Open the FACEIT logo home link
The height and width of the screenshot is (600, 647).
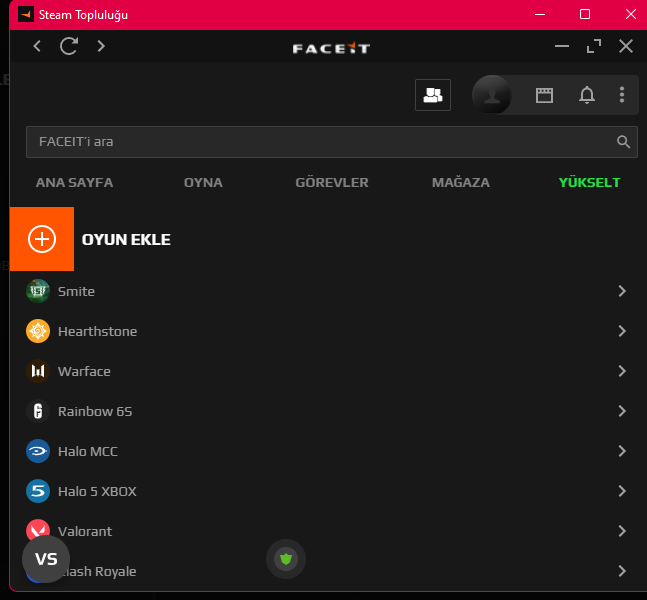click(x=331, y=48)
